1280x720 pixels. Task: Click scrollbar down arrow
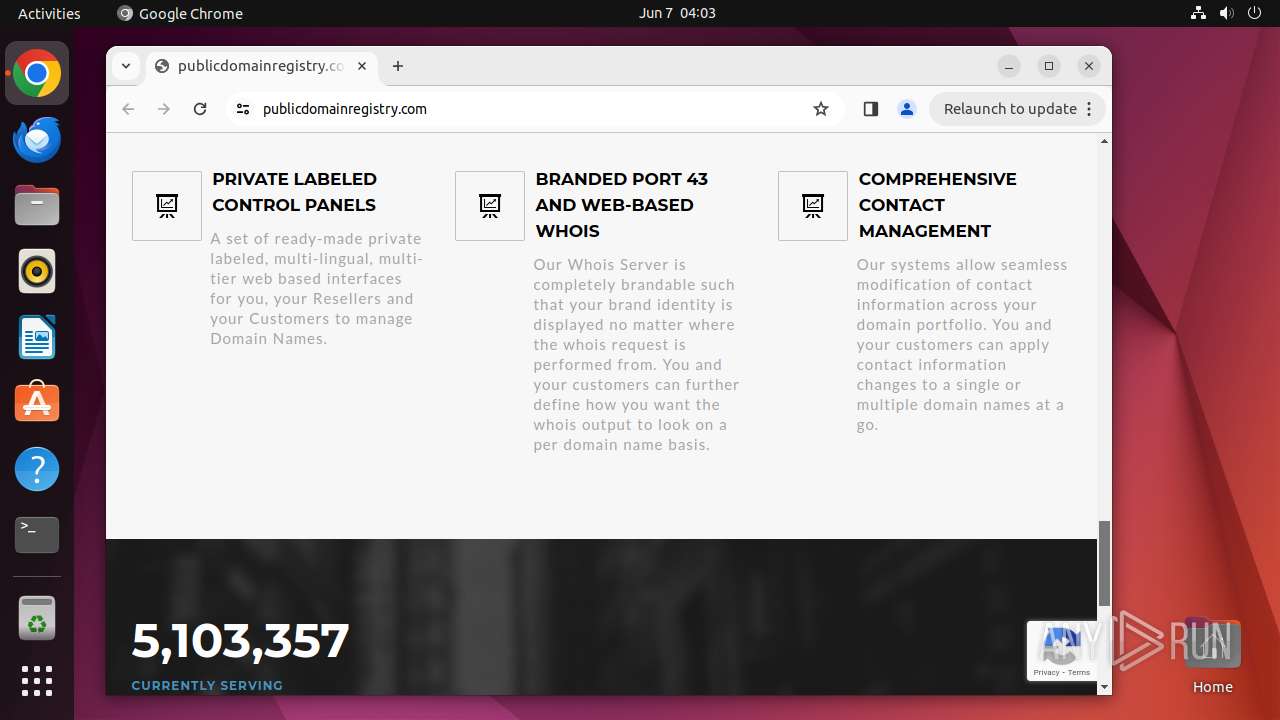[x=1104, y=687]
